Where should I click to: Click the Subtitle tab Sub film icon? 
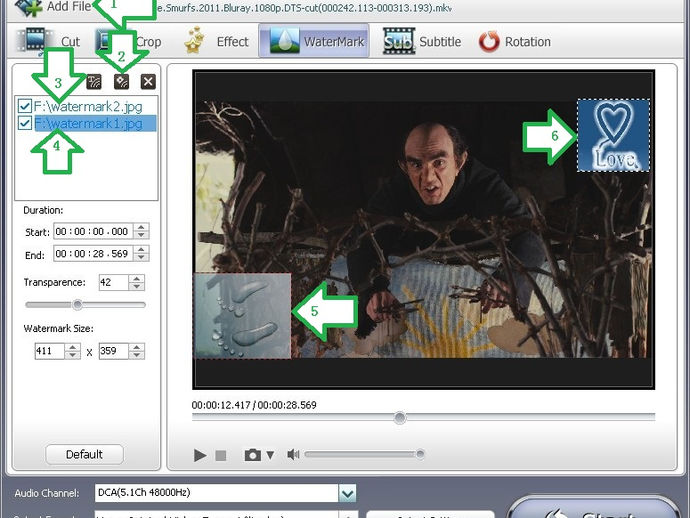click(x=399, y=41)
